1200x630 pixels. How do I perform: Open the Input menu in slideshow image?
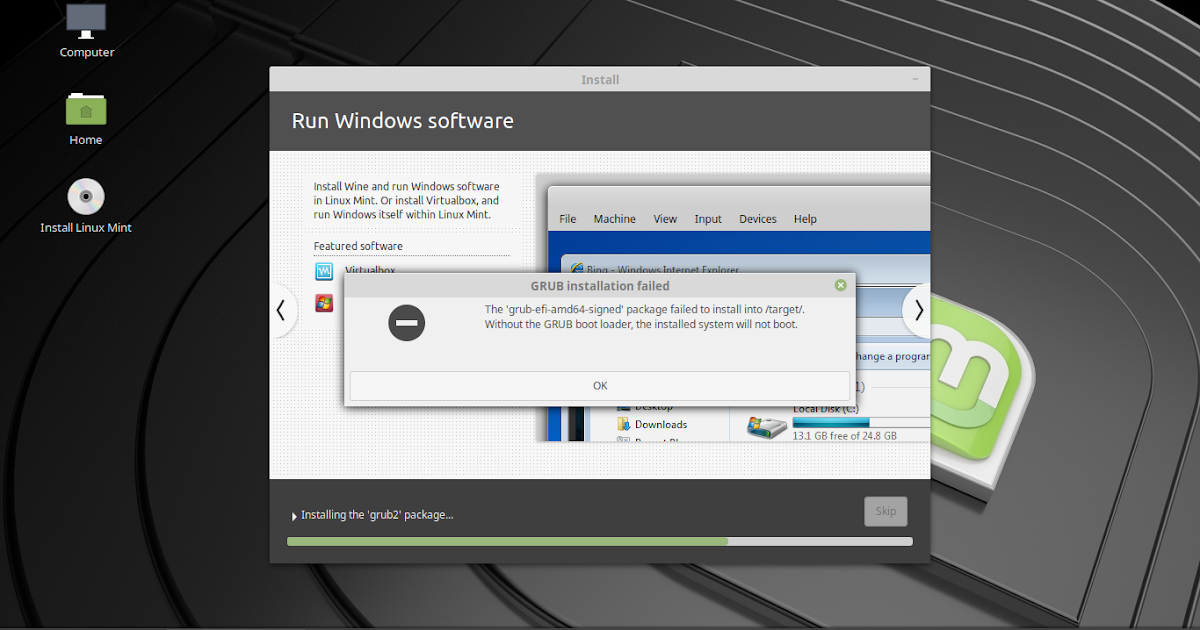click(708, 219)
